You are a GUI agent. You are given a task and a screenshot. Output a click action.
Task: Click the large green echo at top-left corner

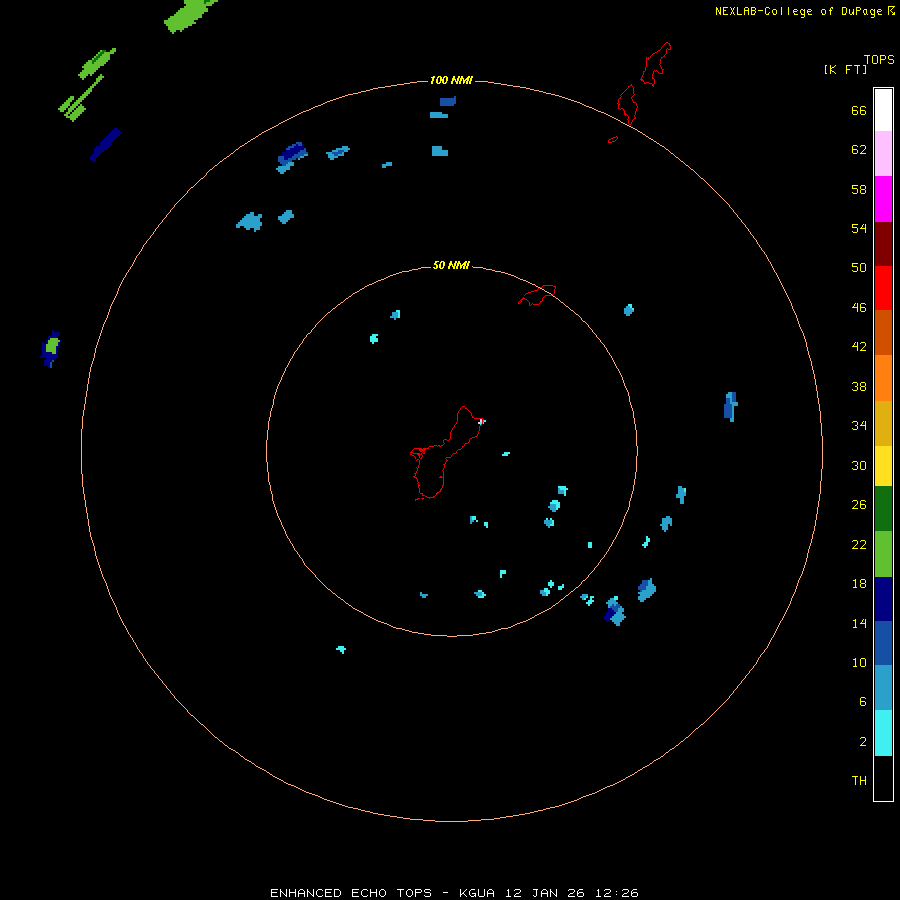189,15
